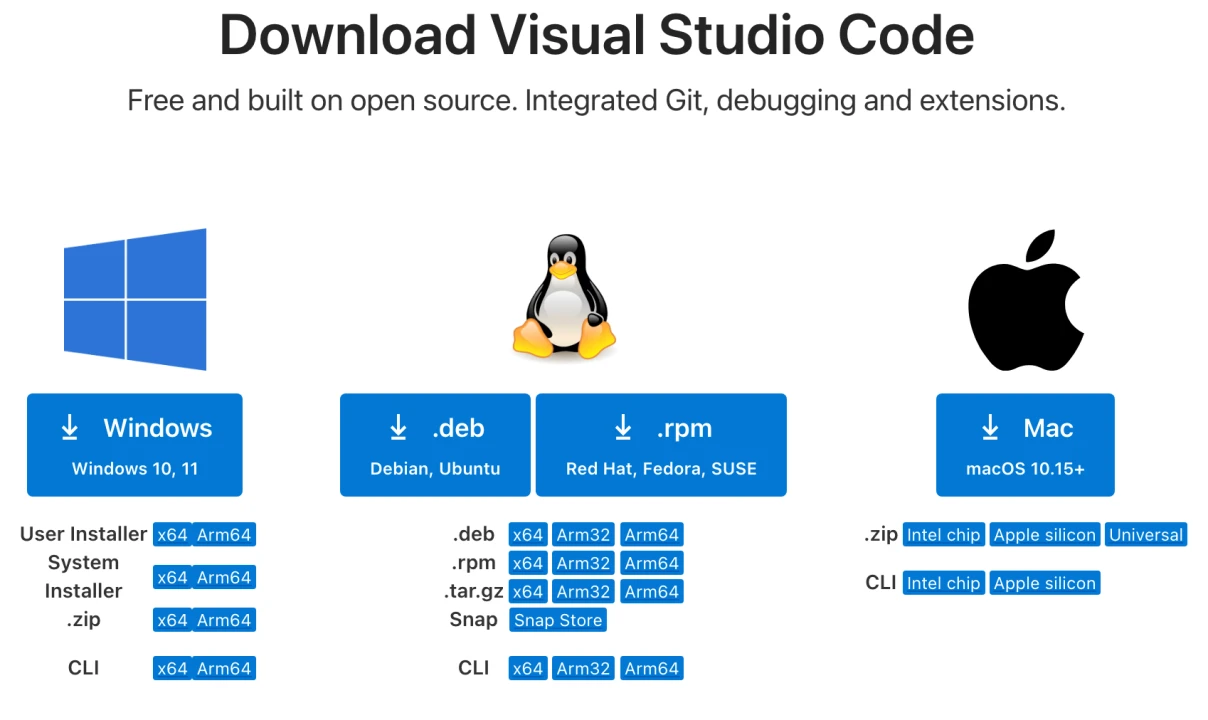Click the Apple logo icon

[1026, 301]
